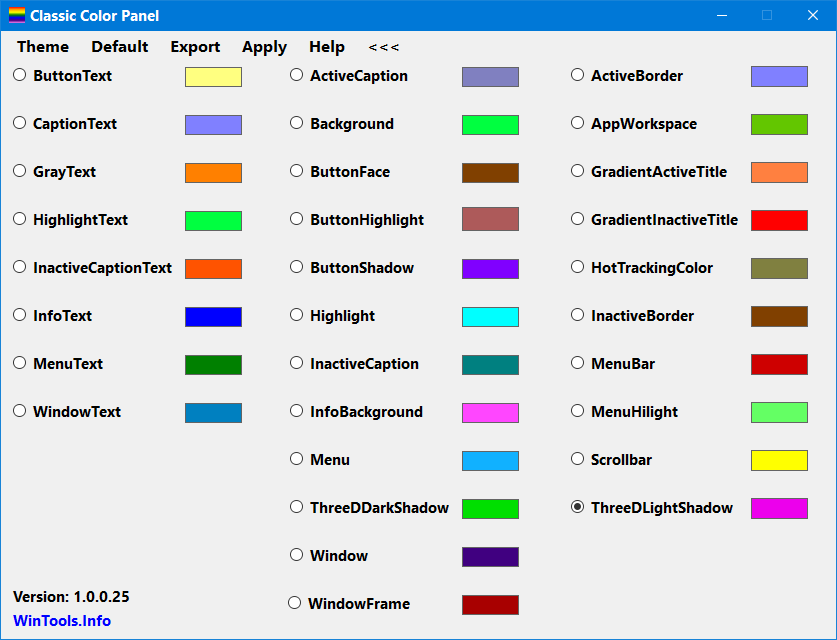Click the MenuHilight light green swatch
This screenshot has height=640, width=837.
tap(779, 412)
